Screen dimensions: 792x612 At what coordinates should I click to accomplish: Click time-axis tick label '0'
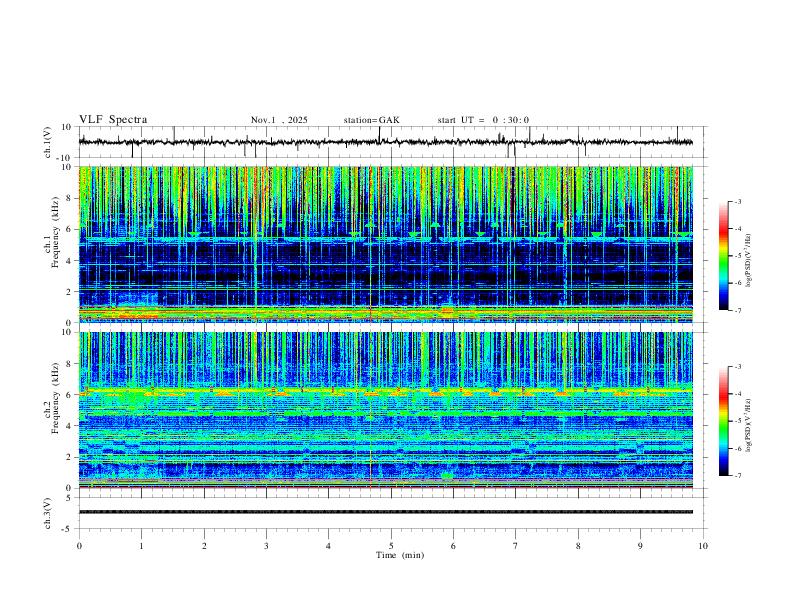79,546
